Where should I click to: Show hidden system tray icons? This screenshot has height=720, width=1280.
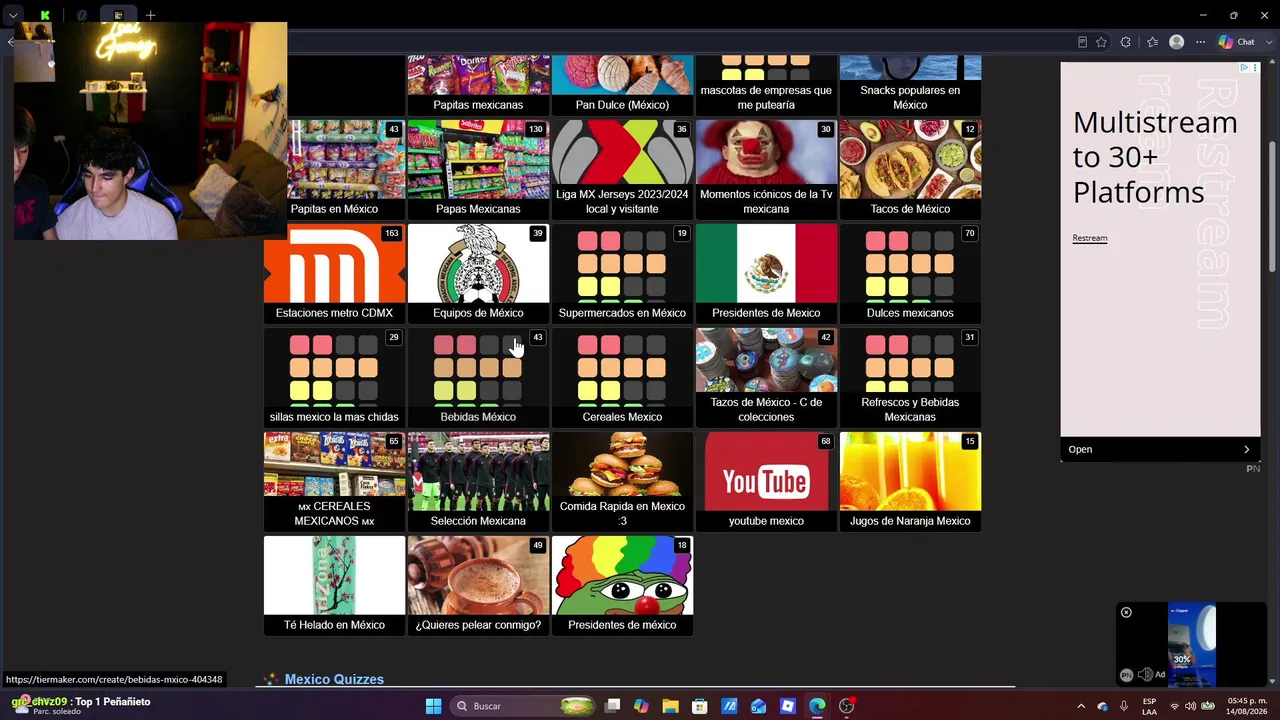1081,706
